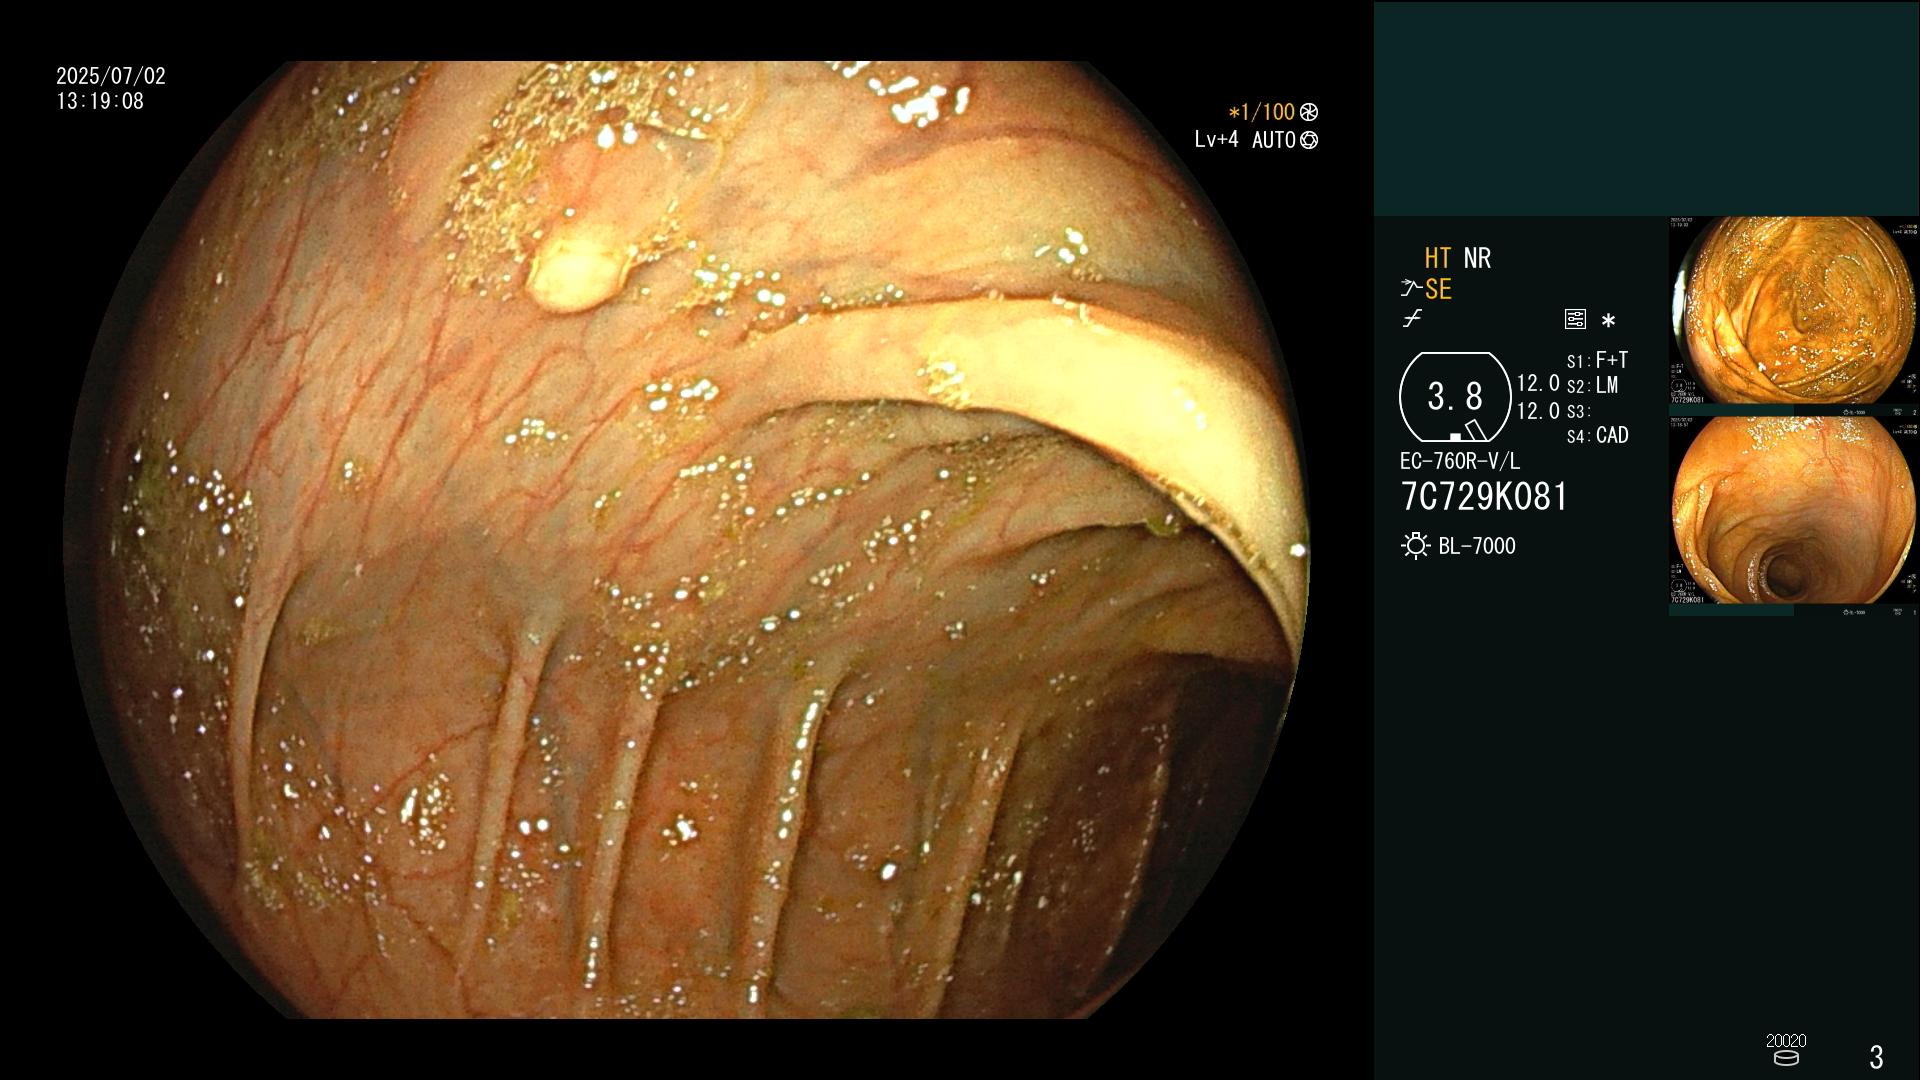Click the scope zoom indicator 3.8
Viewport: 1920px width, 1080px height.
(1455, 397)
